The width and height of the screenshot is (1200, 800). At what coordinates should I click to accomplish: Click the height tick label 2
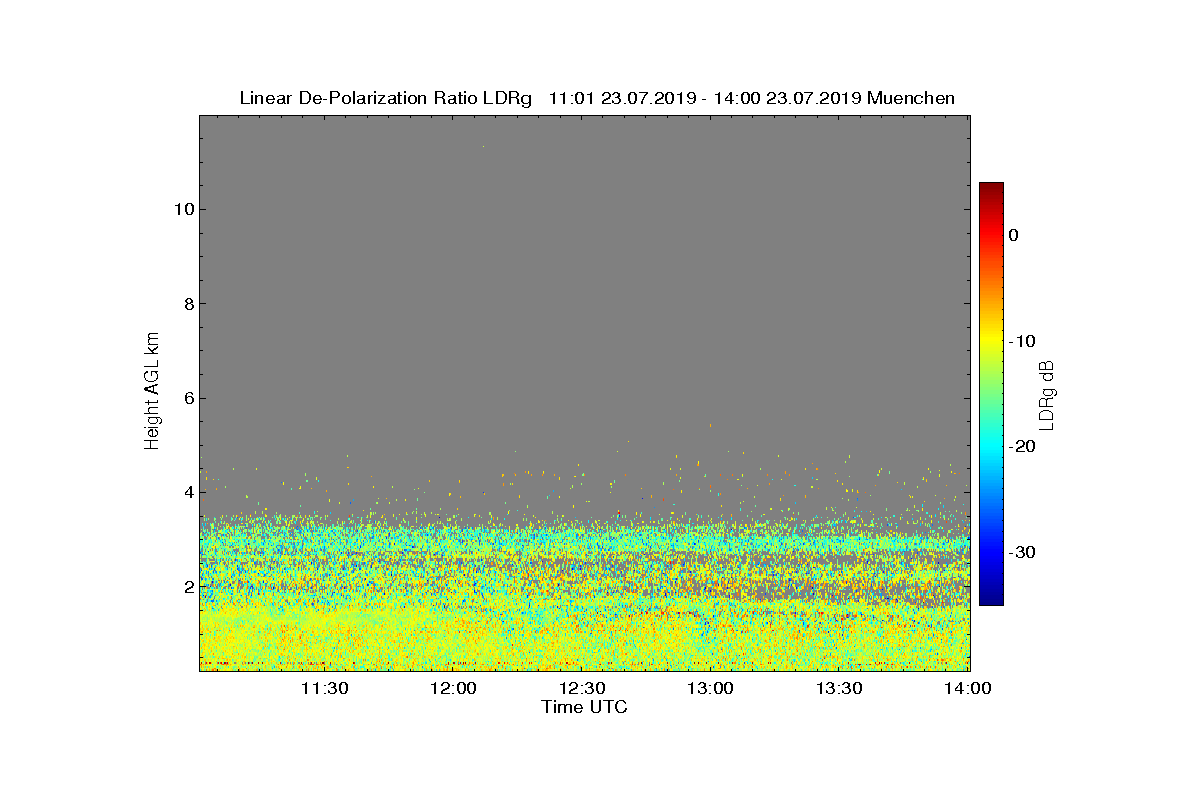pyautogui.click(x=187, y=586)
